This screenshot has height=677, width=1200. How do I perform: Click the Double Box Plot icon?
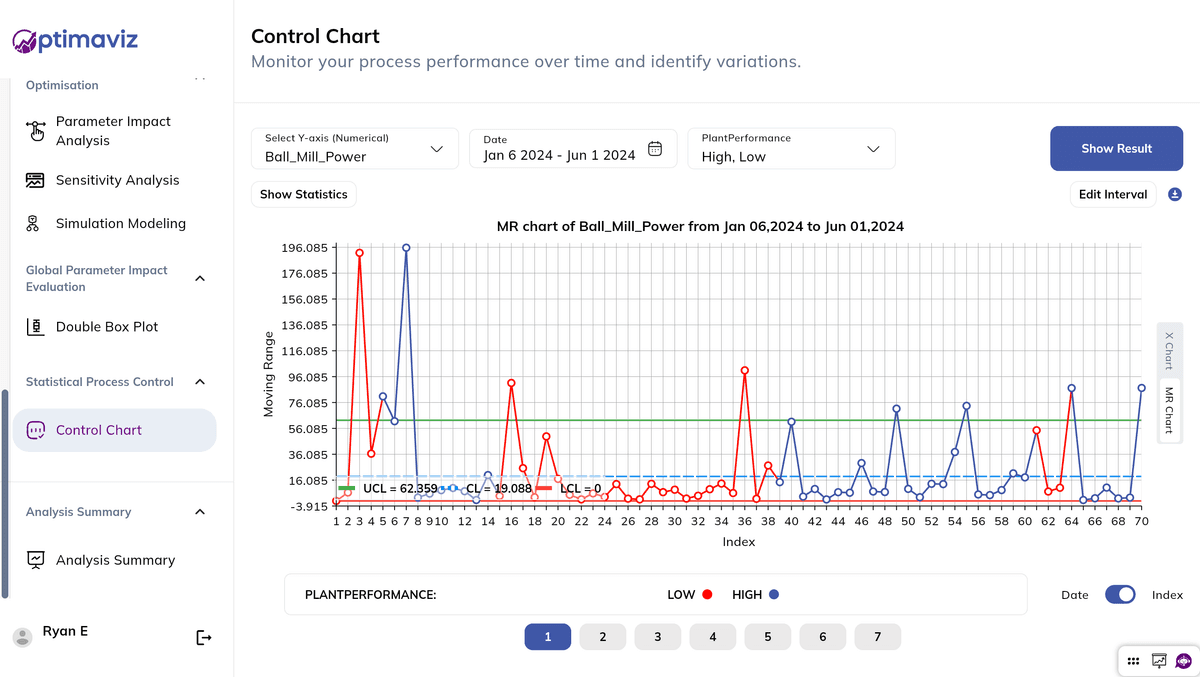point(36,327)
